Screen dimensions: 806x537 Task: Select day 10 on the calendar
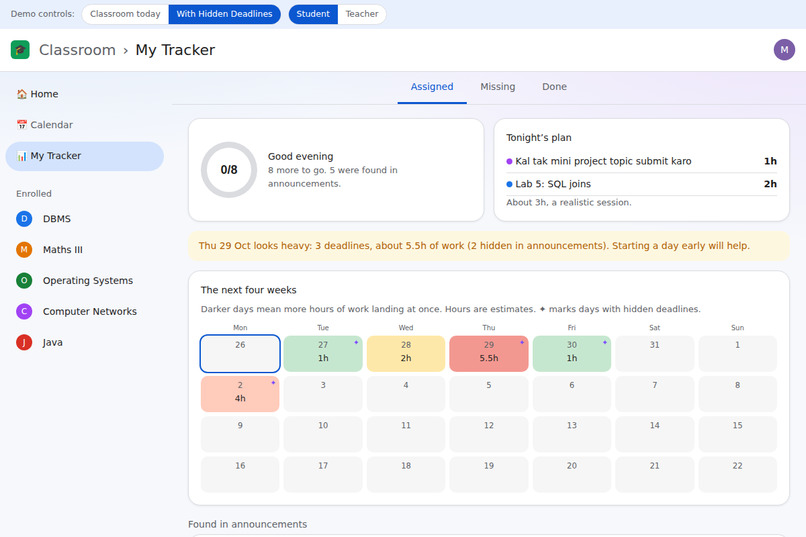[323, 434]
